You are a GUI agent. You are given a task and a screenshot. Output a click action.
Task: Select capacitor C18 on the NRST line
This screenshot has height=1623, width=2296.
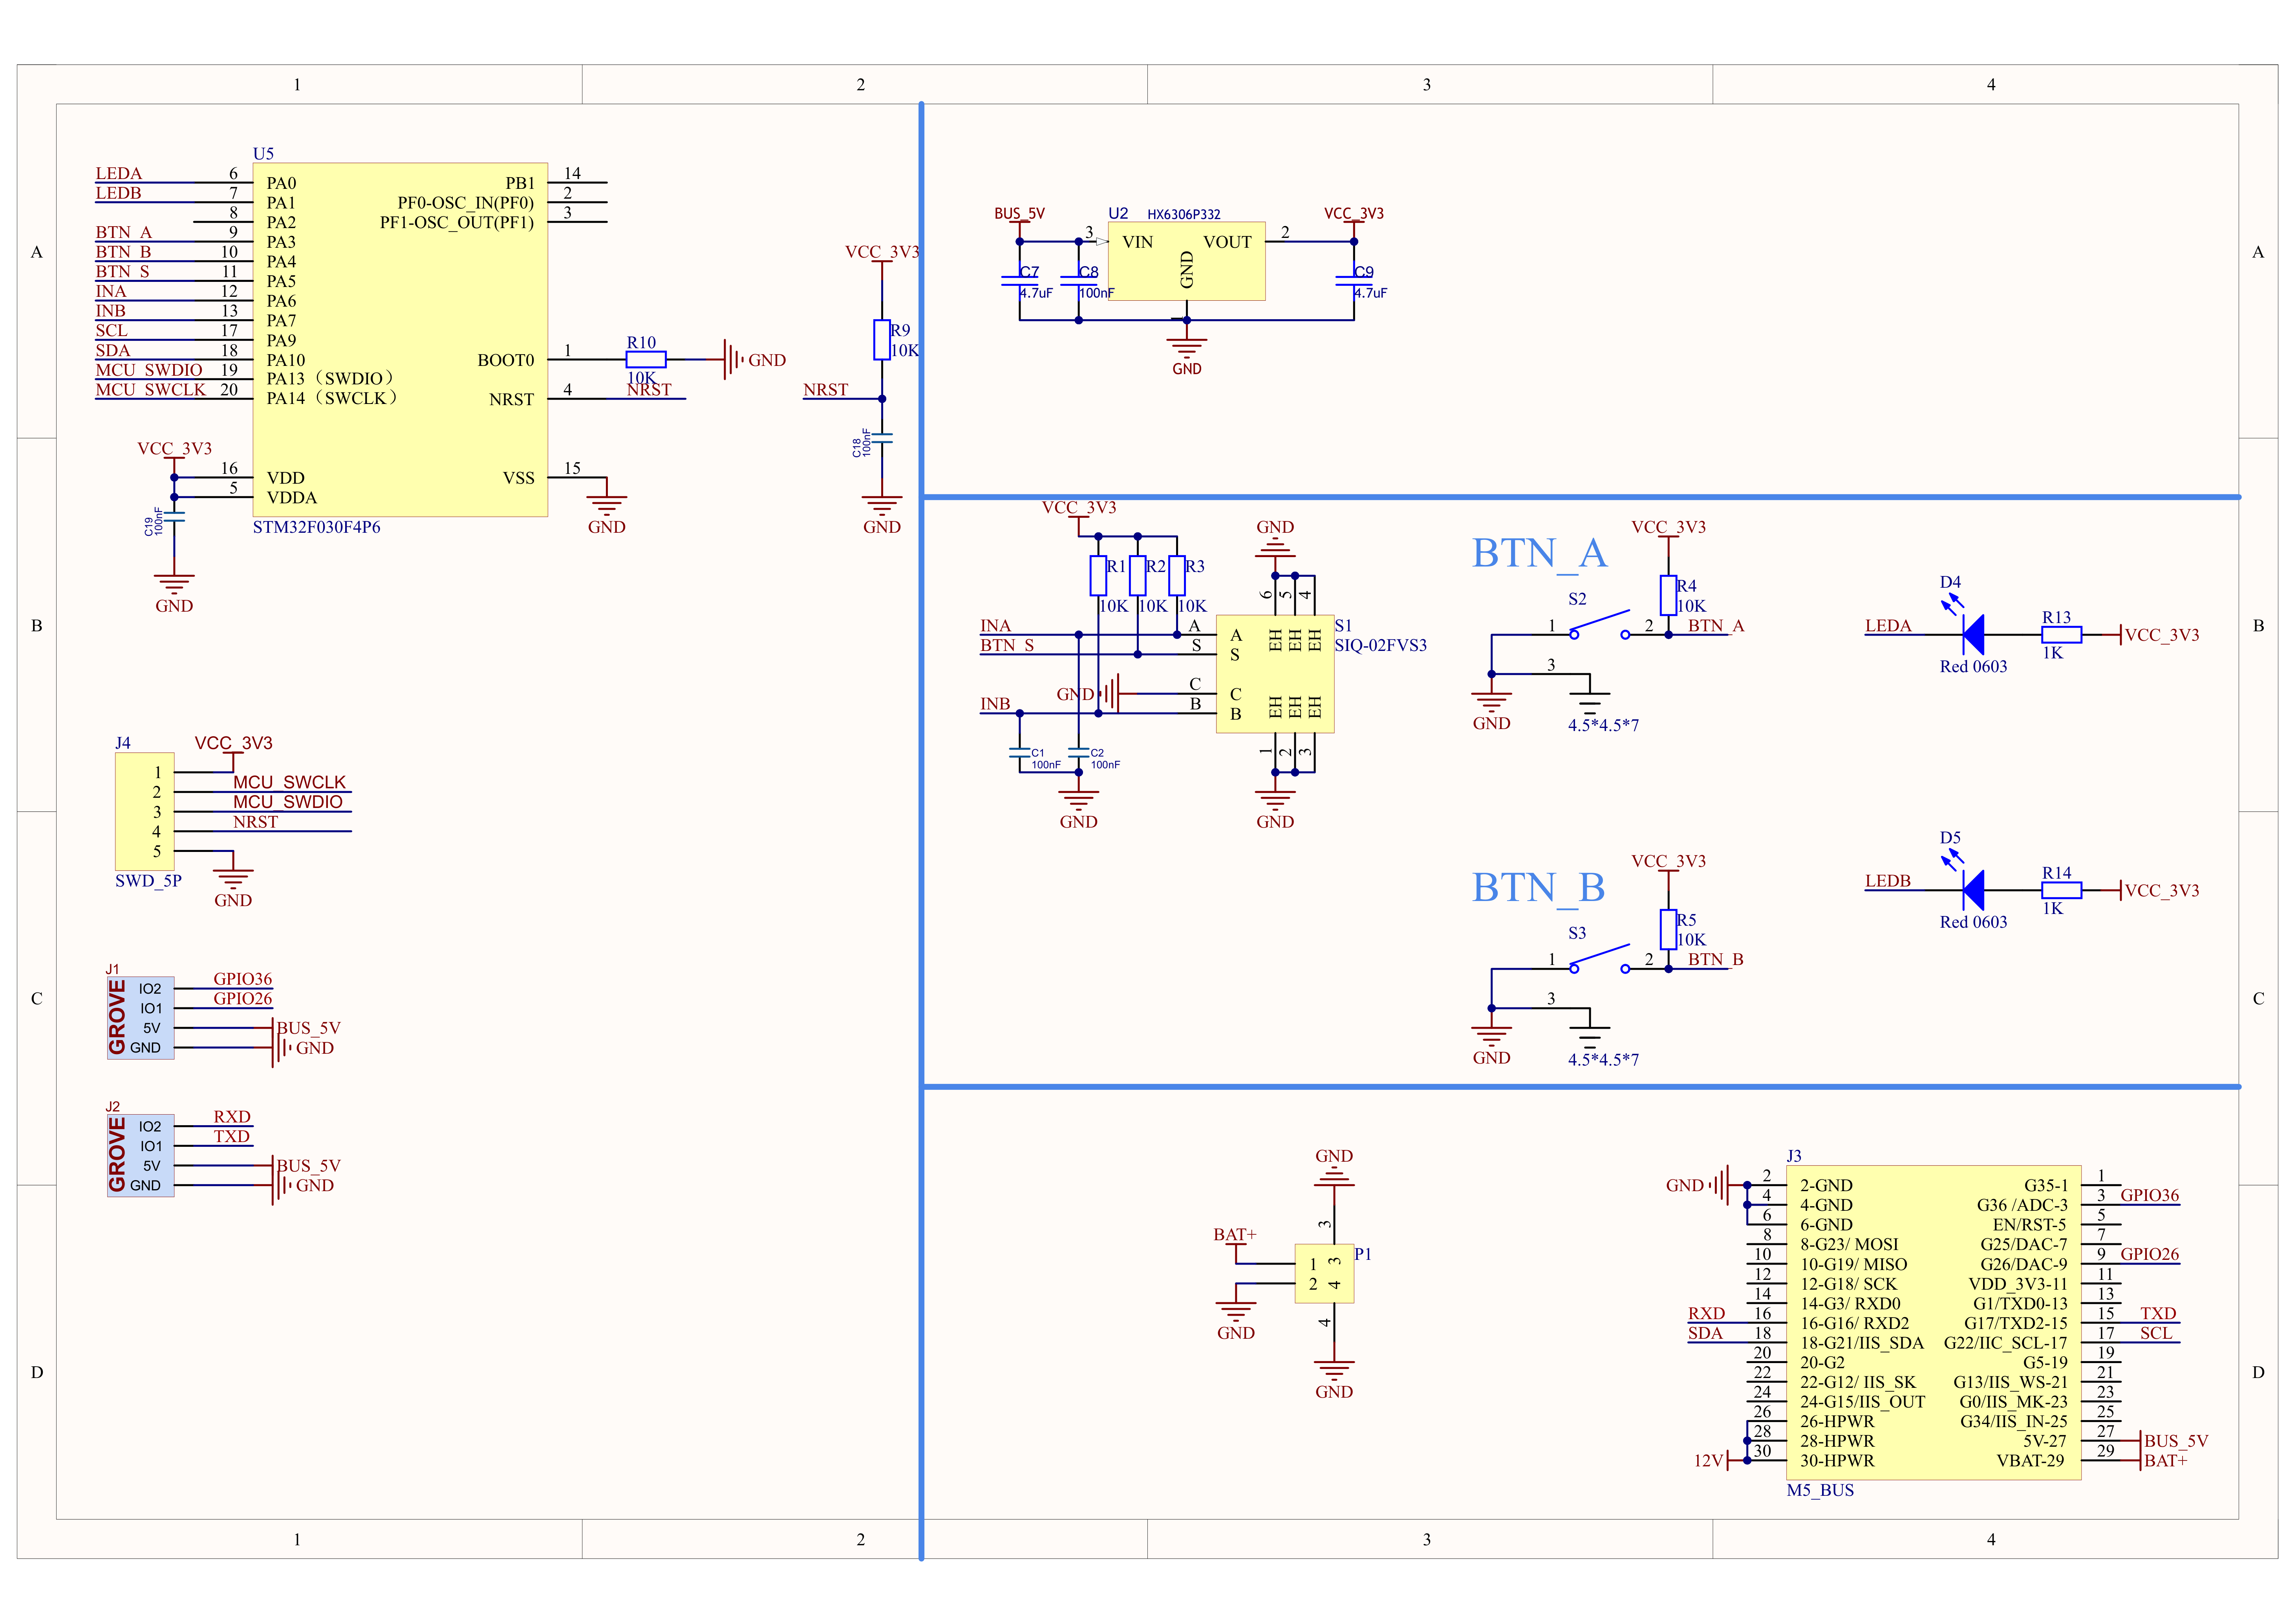coord(882,438)
